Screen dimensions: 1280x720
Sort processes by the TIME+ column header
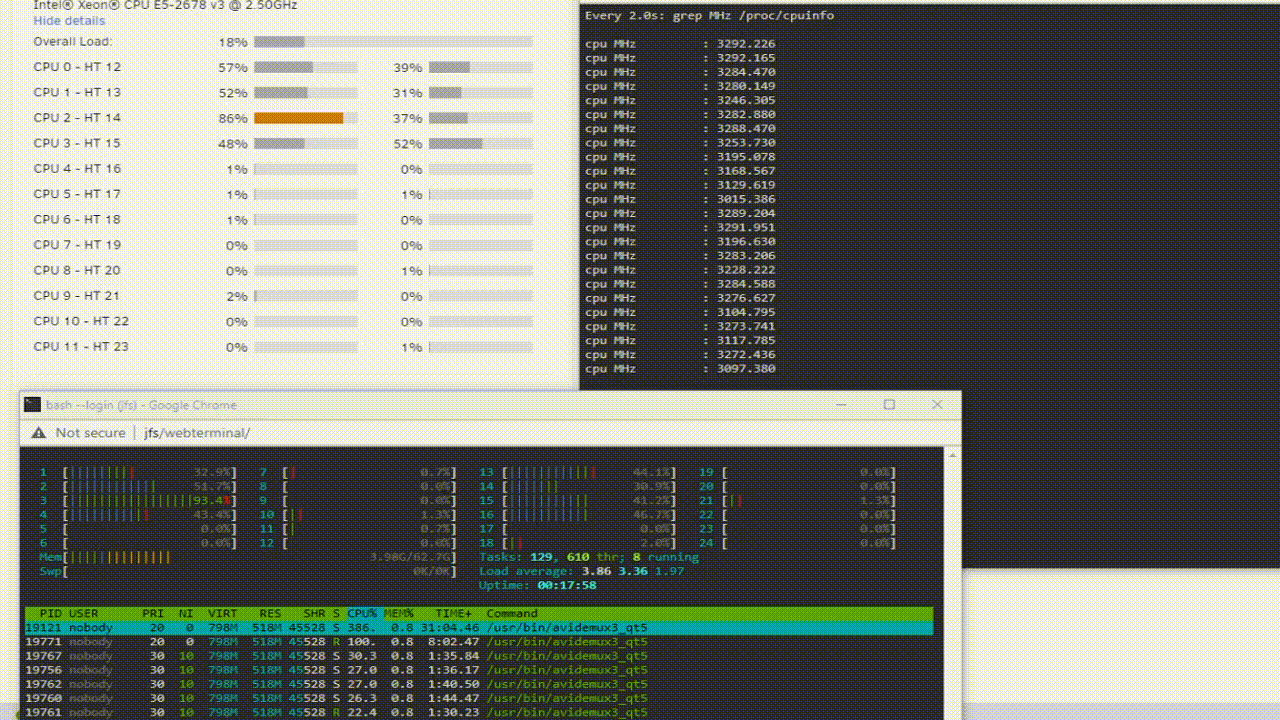(x=455, y=613)
